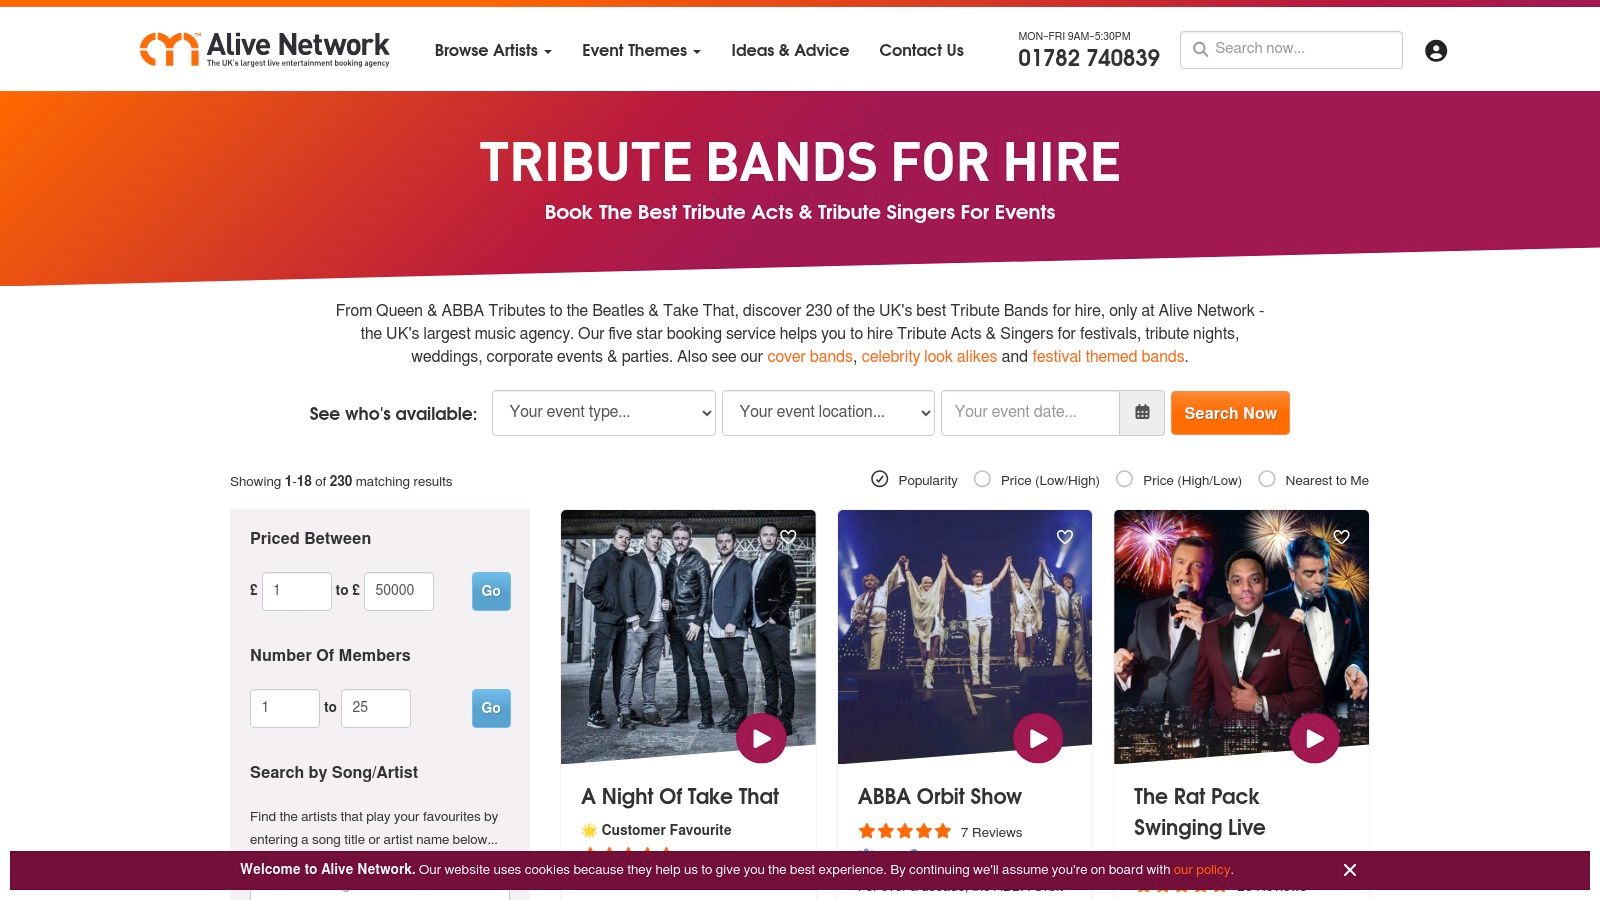The image size is (1600, 900).
Task: Play The Rat Pack Swinging Live video
Action: (1314, 738)
